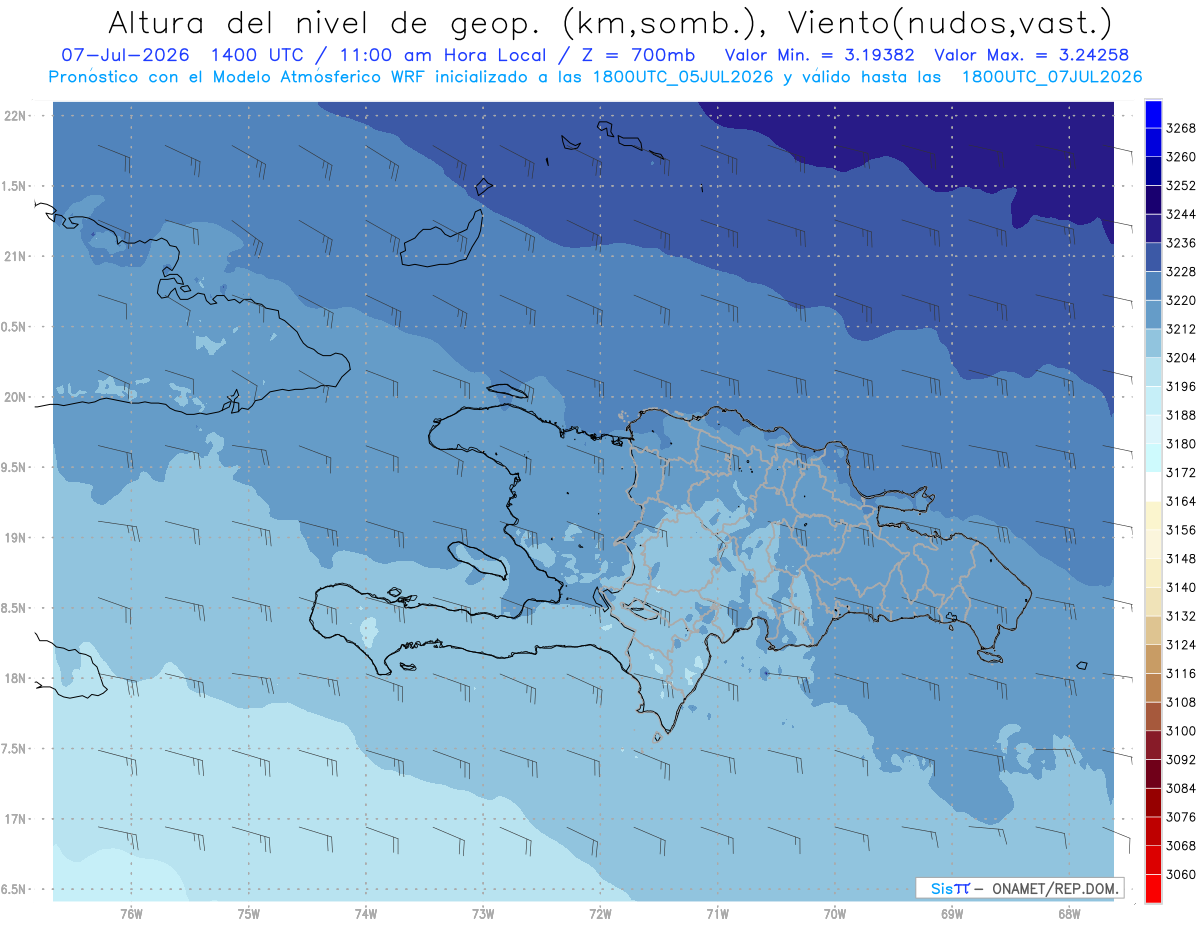Click the '73W' longitude label
This screenshot has height=927, width=1200.
[483, 914]
